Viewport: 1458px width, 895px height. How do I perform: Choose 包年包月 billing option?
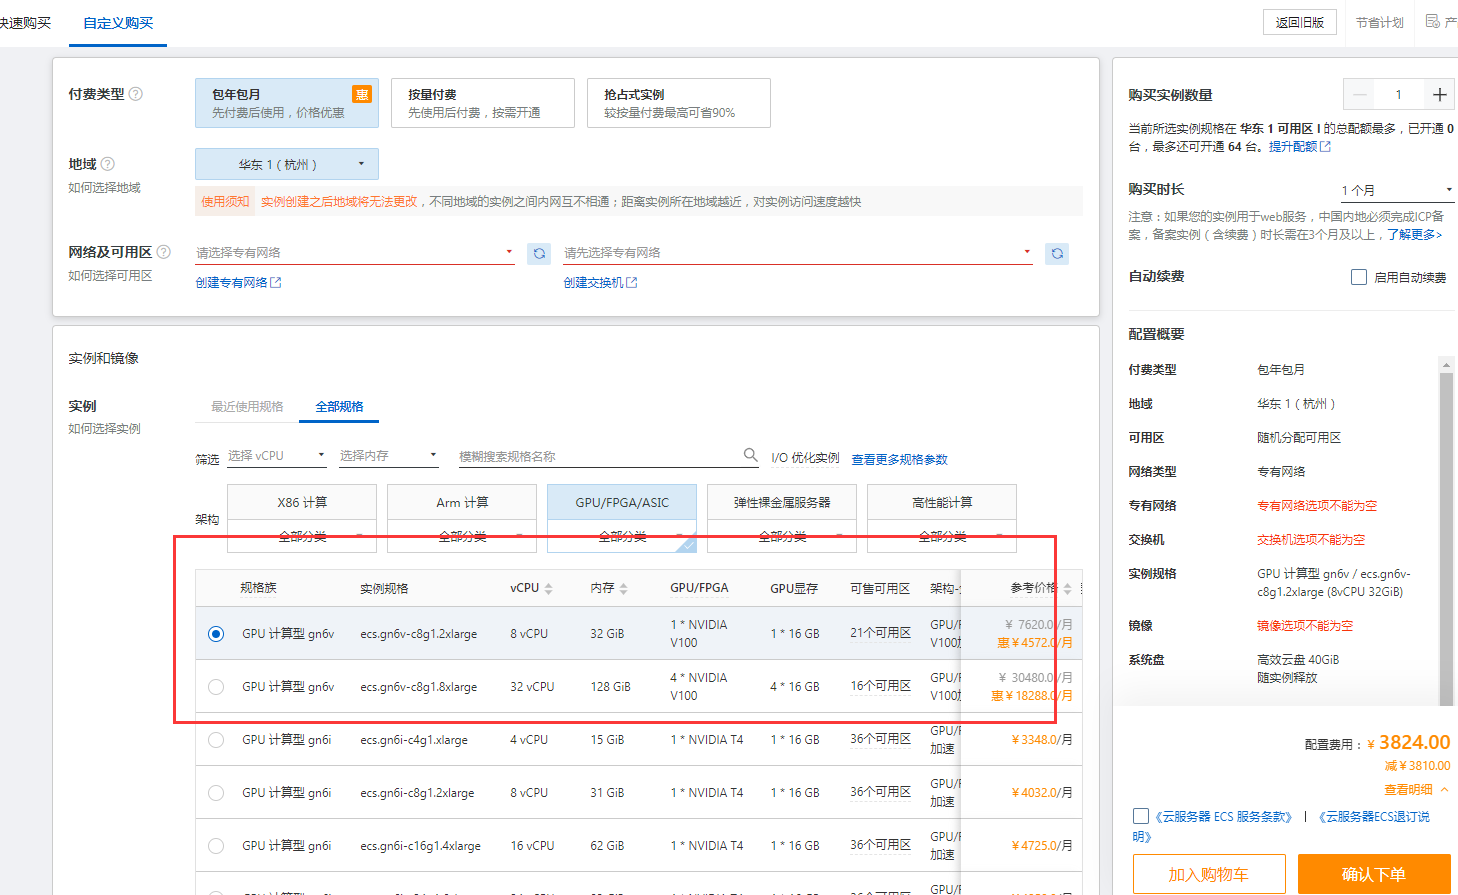(287, 103)
